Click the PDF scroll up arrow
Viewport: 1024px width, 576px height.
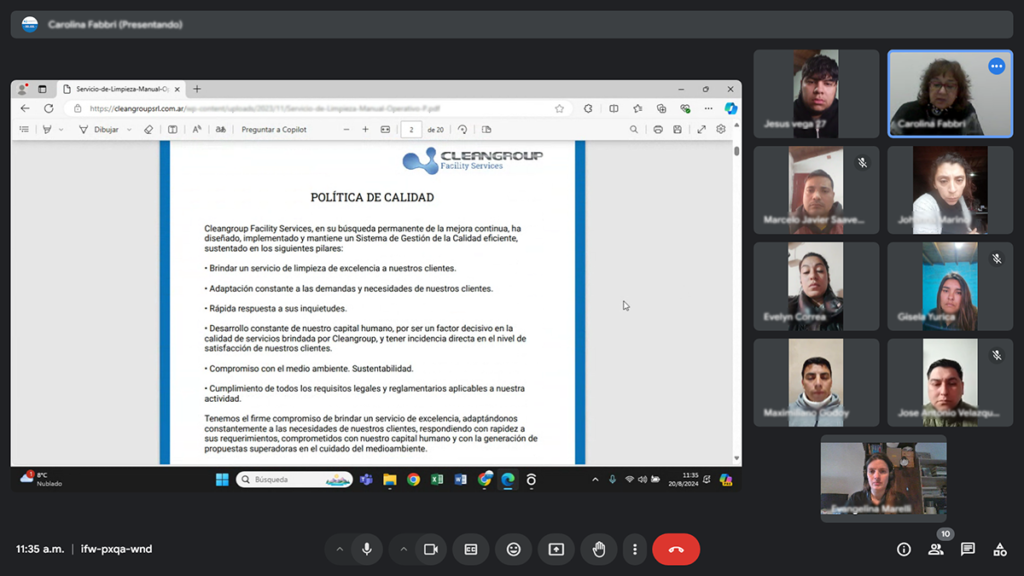click(737, 125)
